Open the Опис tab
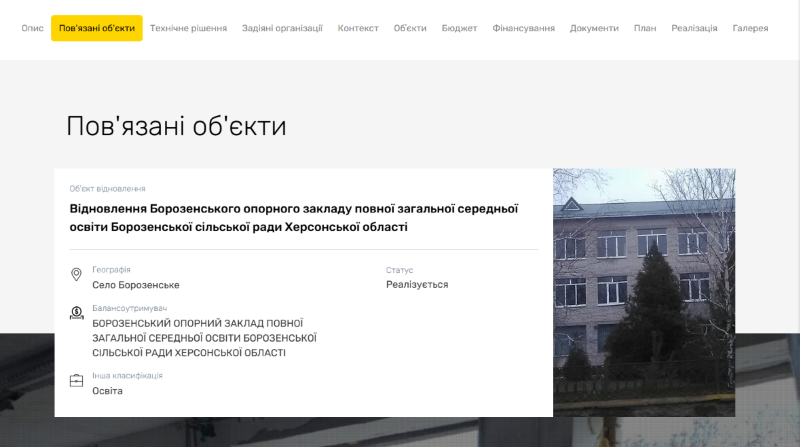Image resolution: width=800 pixels, height=447 pixels. tap(32, 28)
